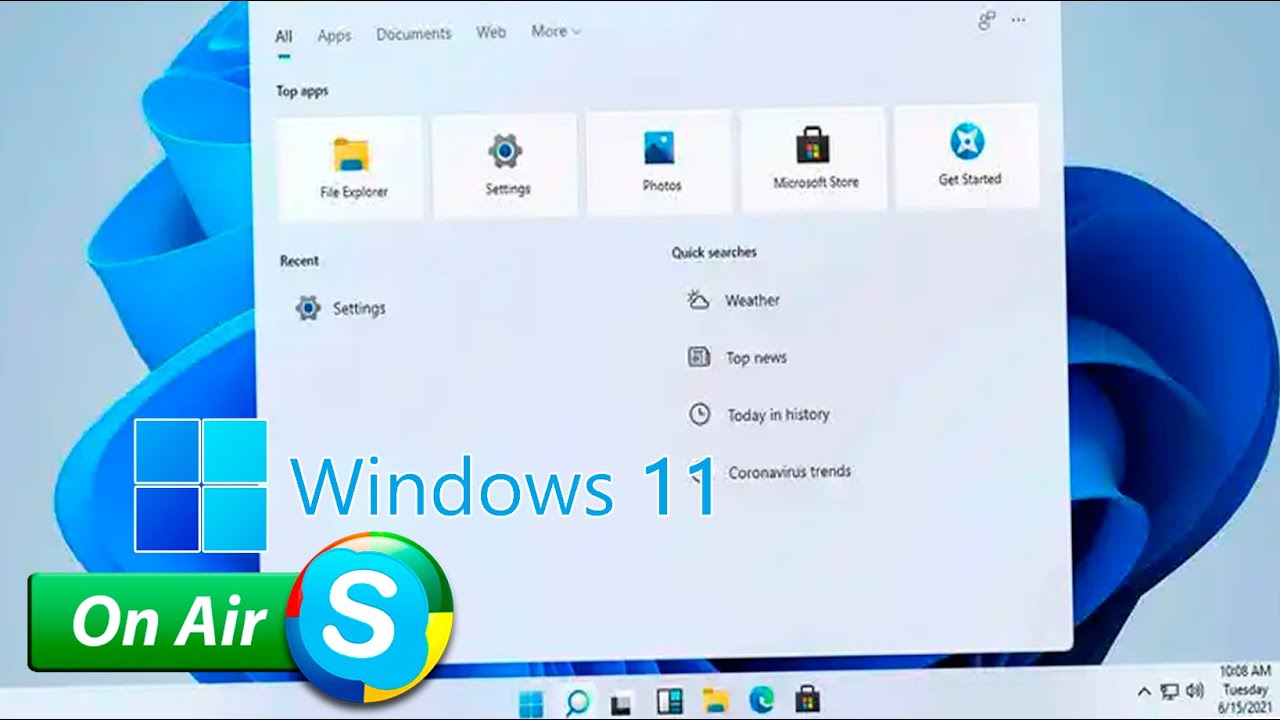Open File Explorer from Top apps
Image resolution: width=1280 pixels, height=720 pixels.
[x=352, y=167]
